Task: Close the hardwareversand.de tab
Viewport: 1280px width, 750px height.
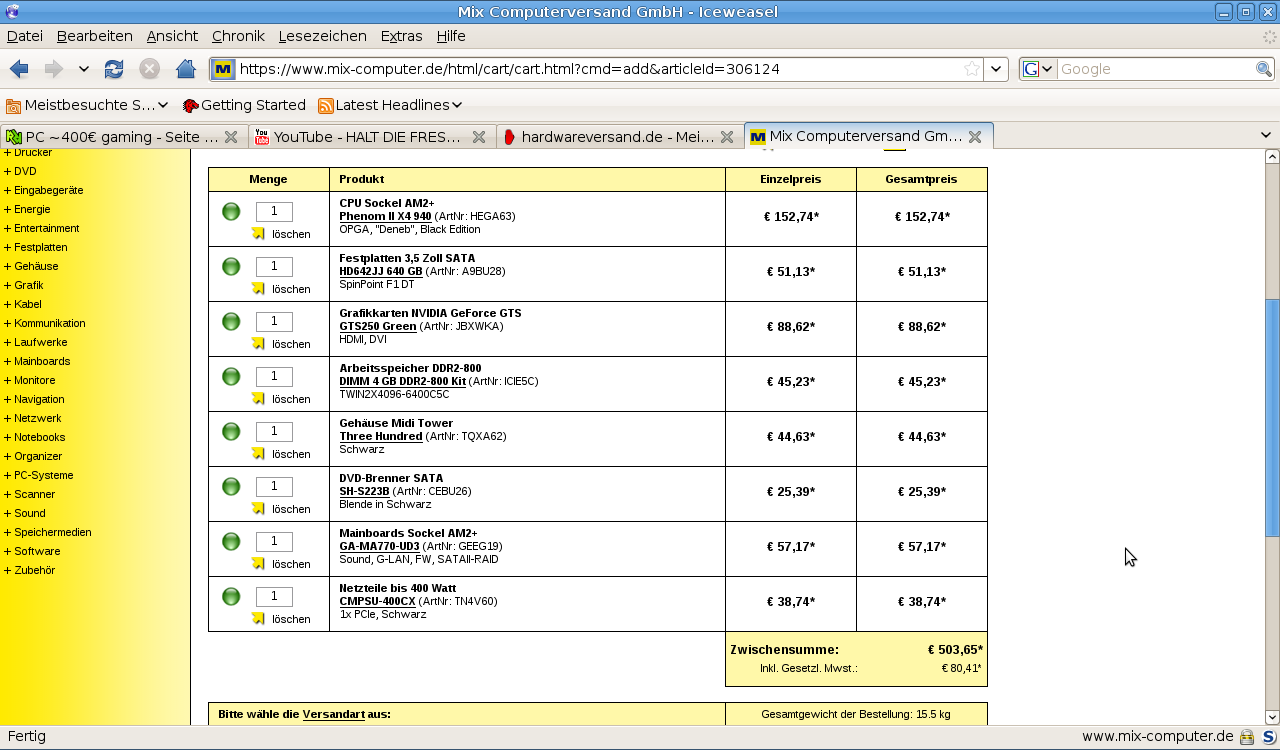Action: pyautogui.click(x=727, y=137)
